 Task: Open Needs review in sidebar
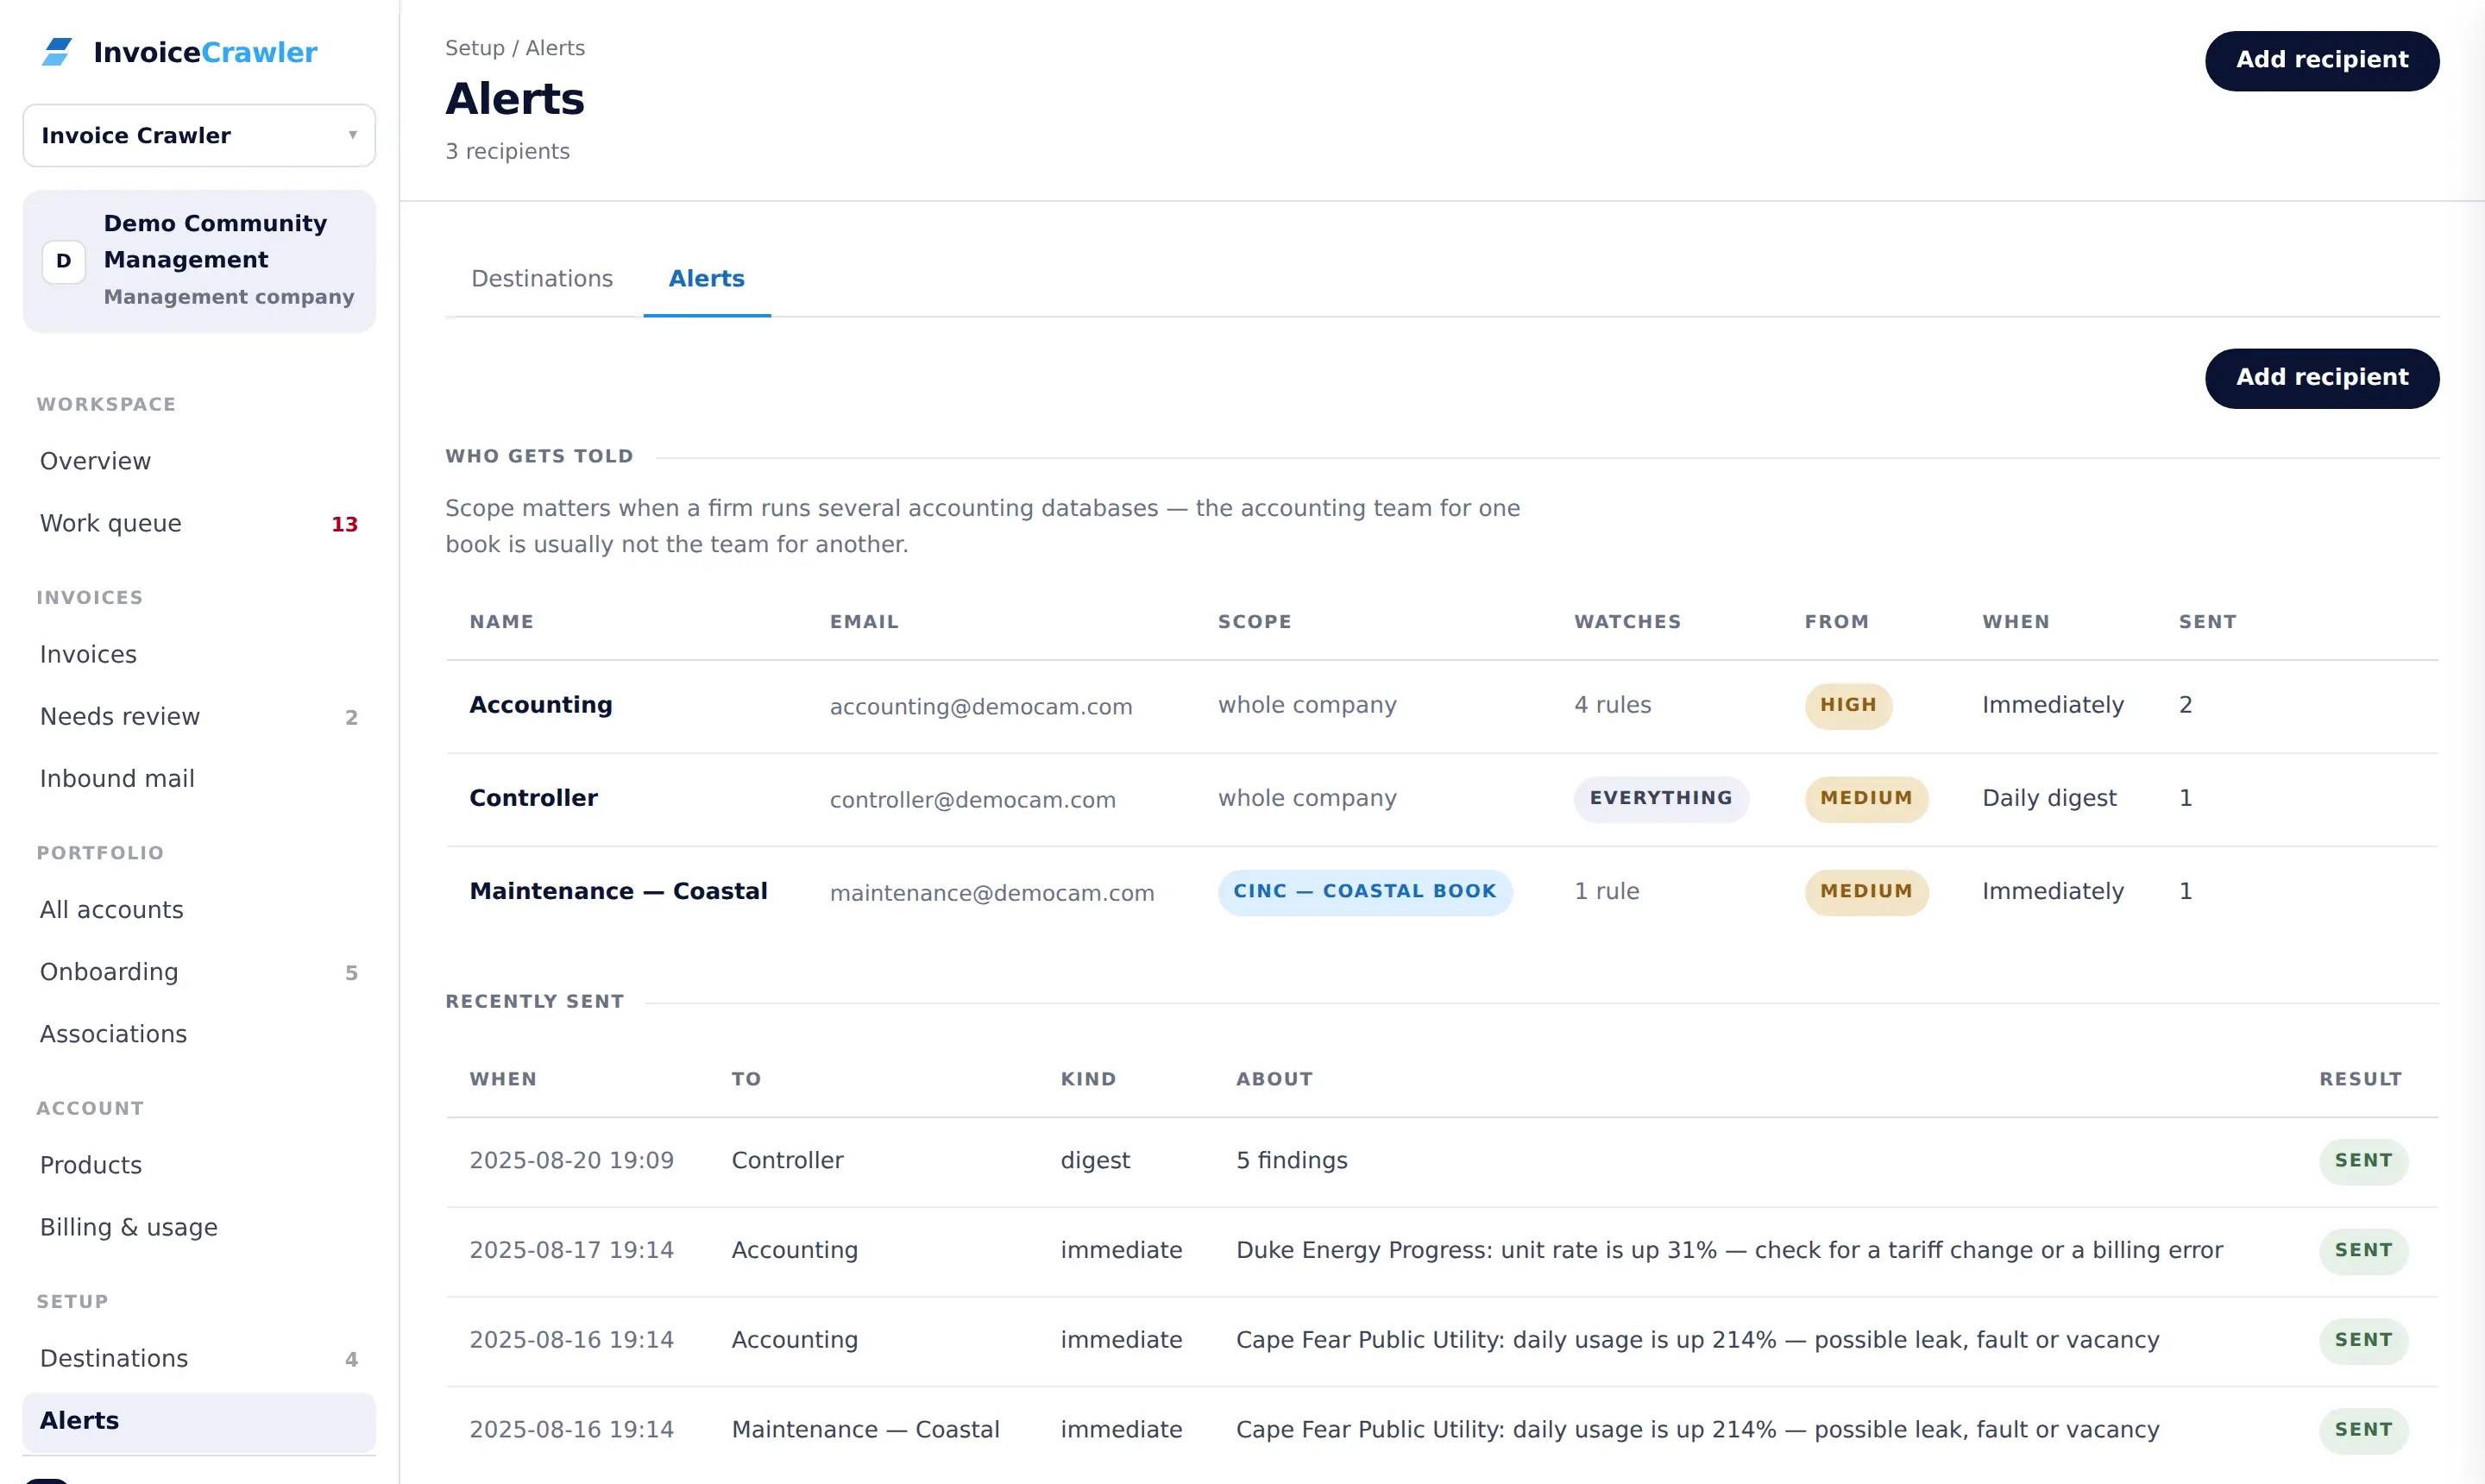point(199,716)
